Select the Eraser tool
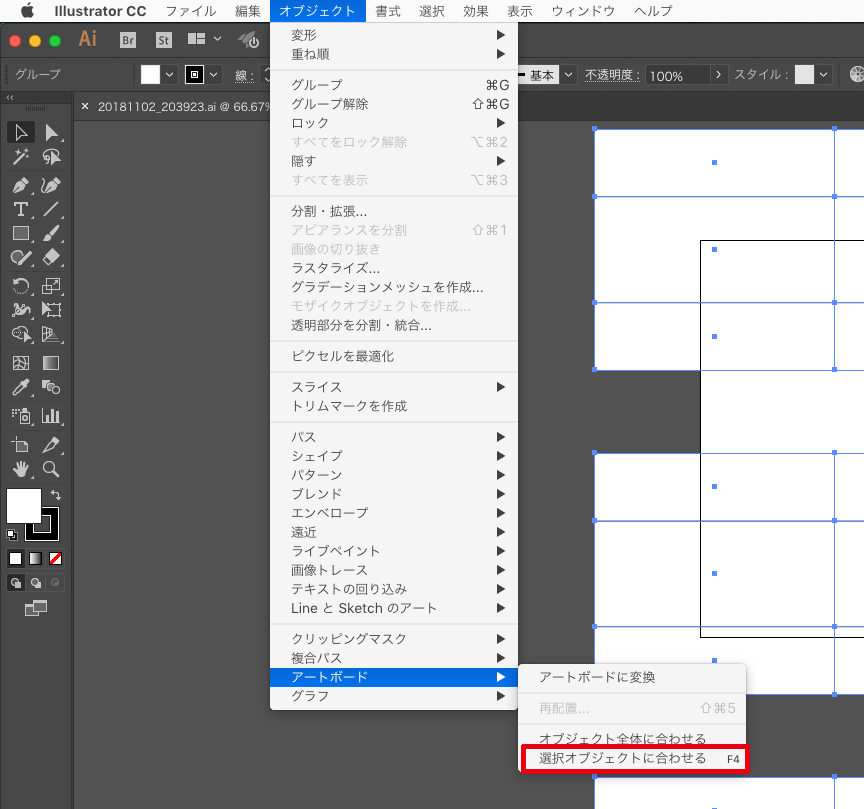 (51, 257)
